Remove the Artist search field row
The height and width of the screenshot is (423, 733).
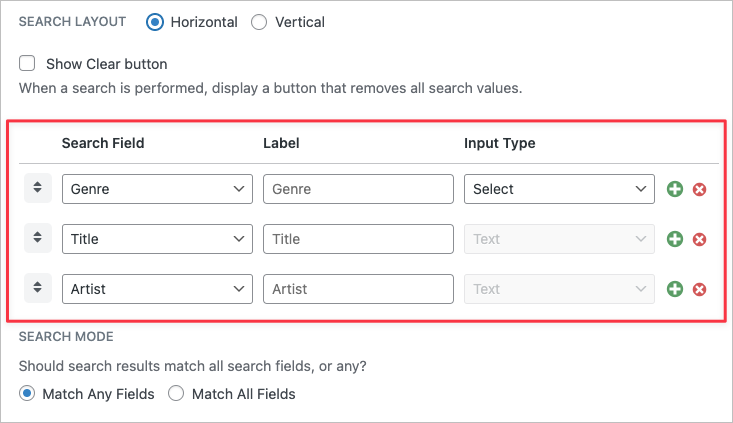[699, 289]
